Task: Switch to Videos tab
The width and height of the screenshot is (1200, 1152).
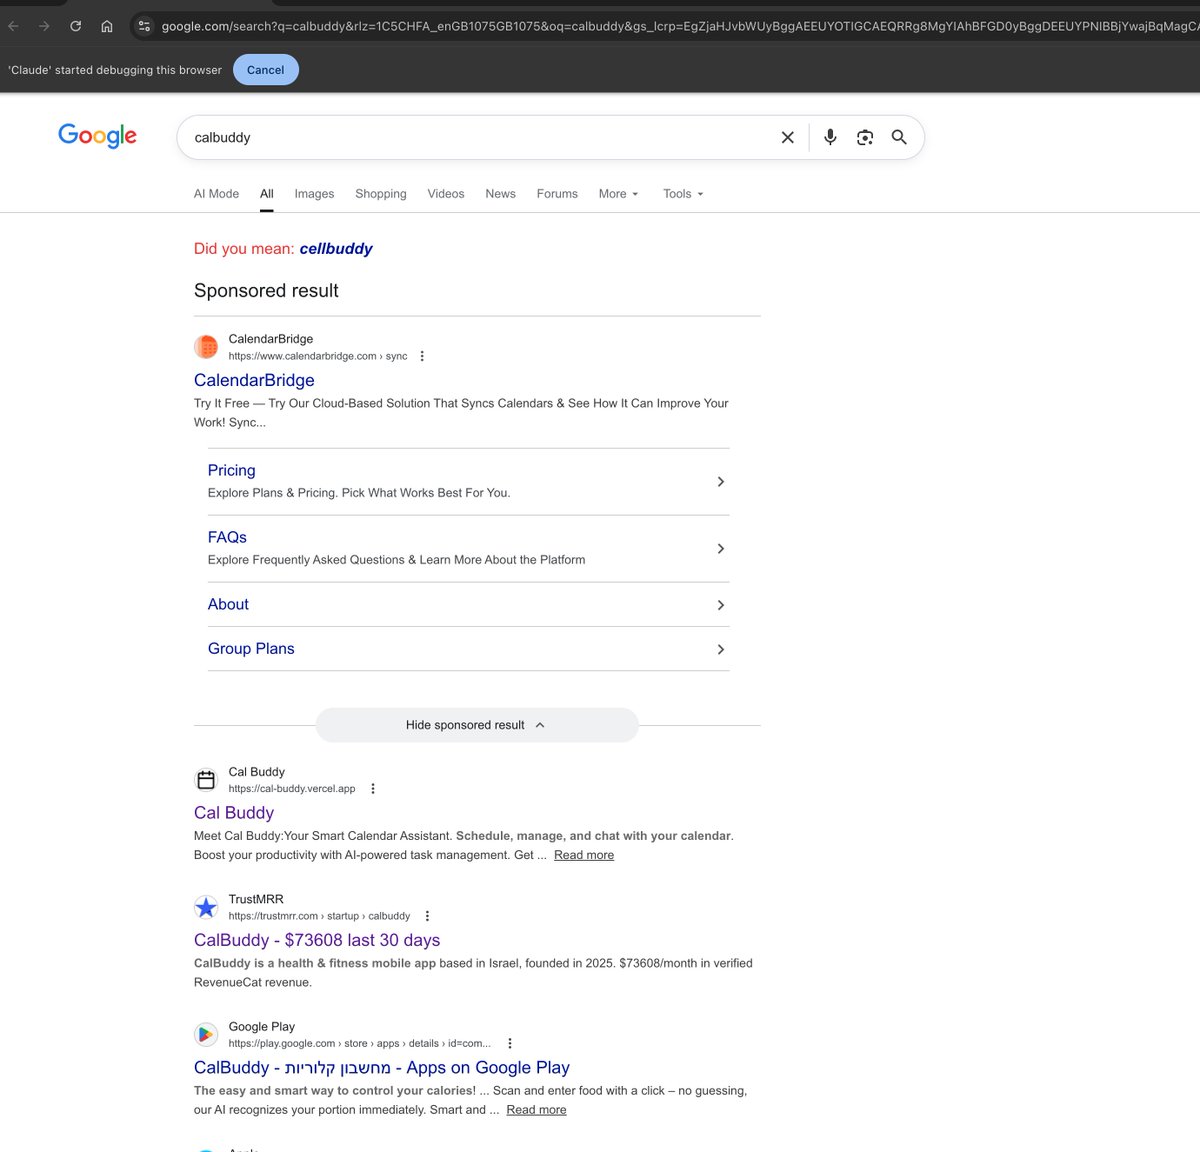Action: click(x=446, y=194)
